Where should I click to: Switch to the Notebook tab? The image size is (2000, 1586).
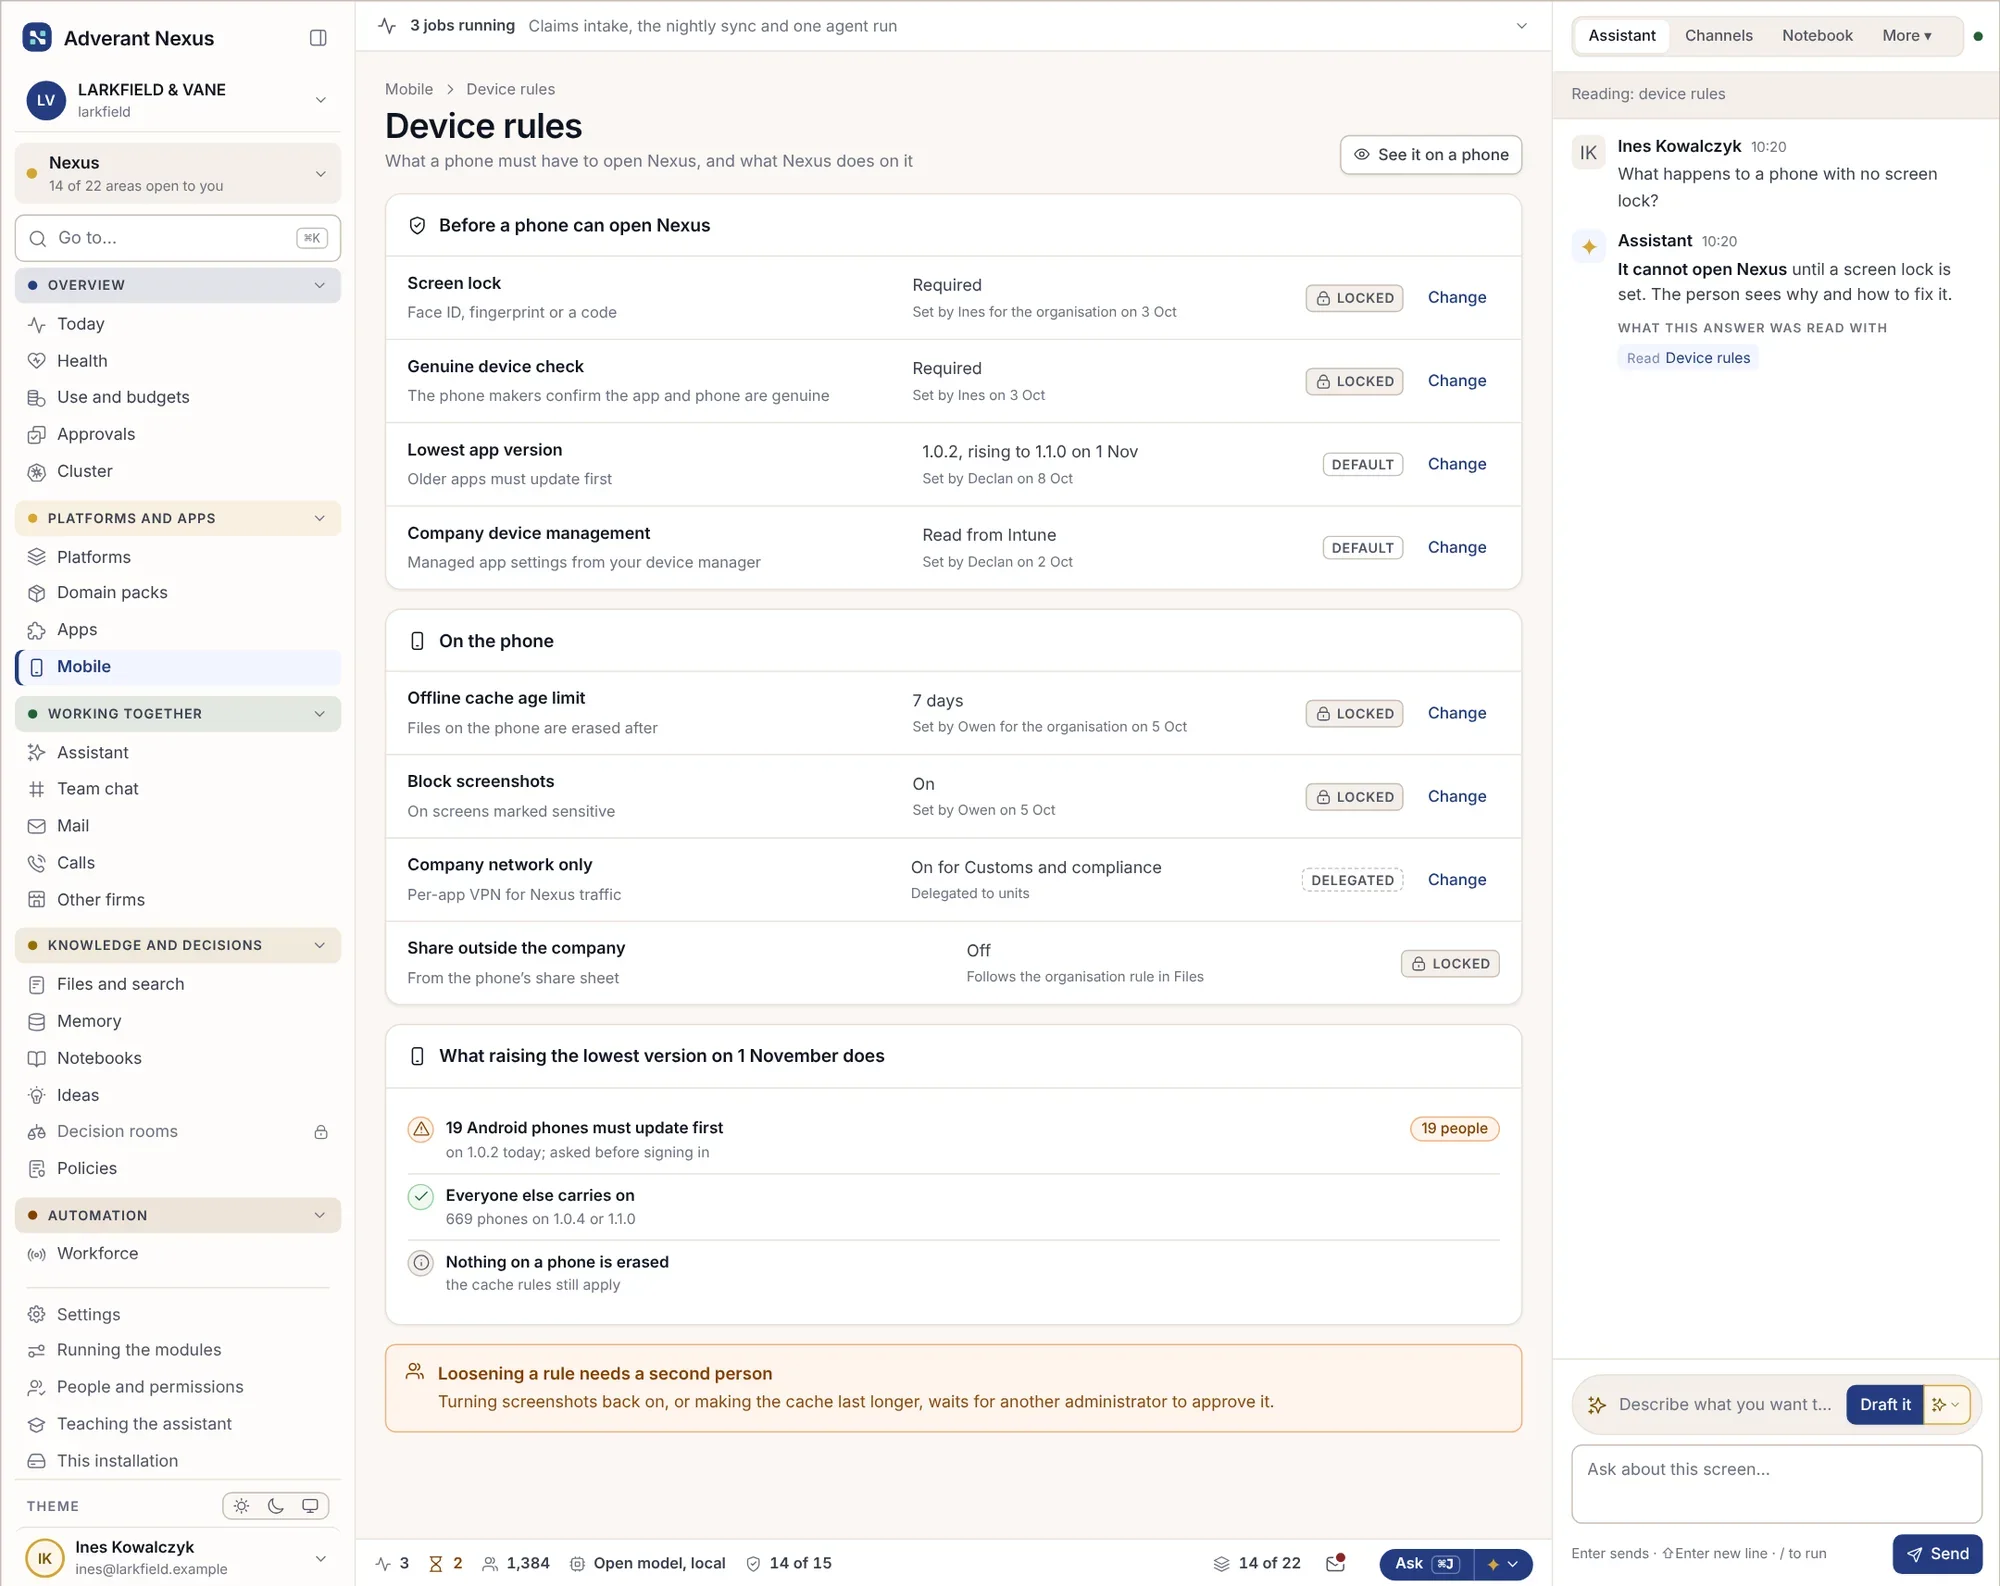click(x=1817, y=36)
